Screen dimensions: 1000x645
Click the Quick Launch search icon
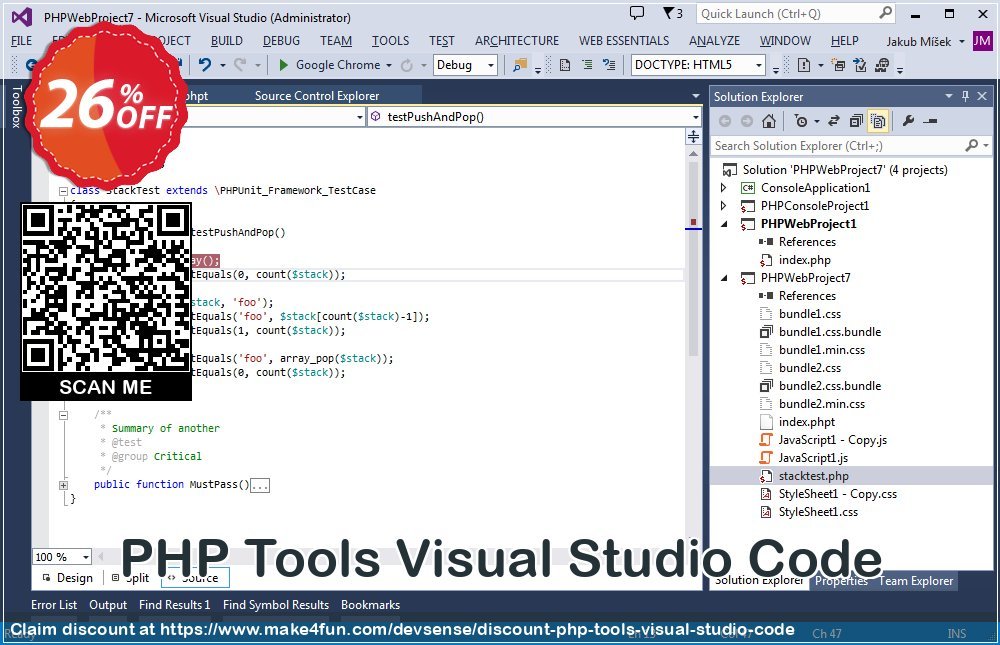[x=886, y=13]
